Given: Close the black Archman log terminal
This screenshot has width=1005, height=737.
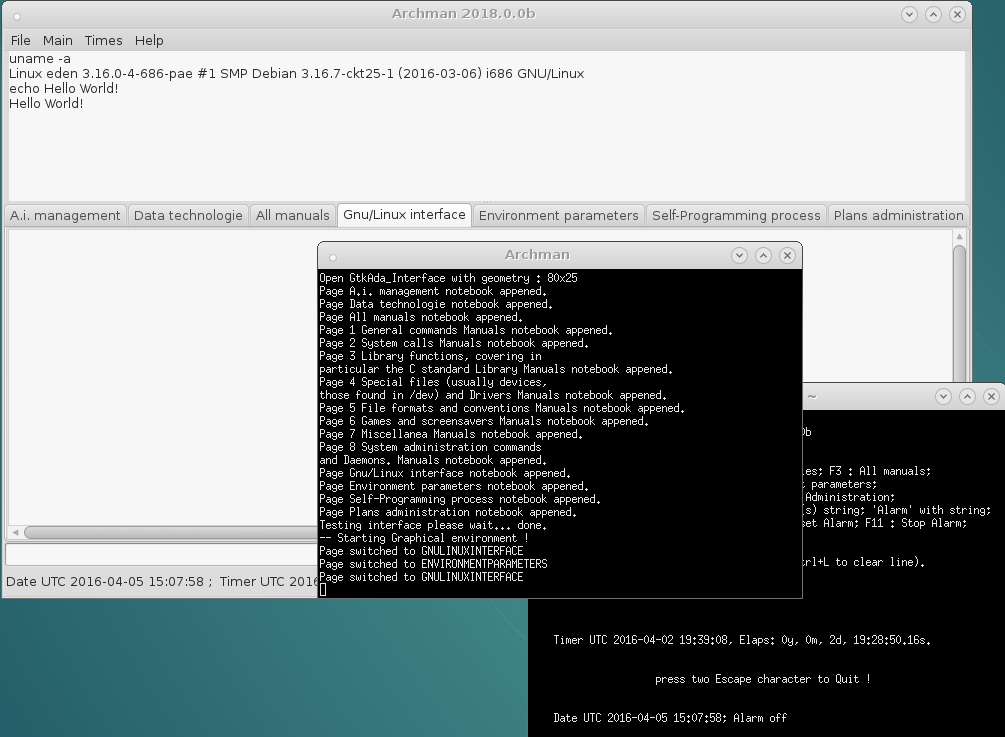Looking at the screenshot, I should pyautogui.click(x=787, y=255).
